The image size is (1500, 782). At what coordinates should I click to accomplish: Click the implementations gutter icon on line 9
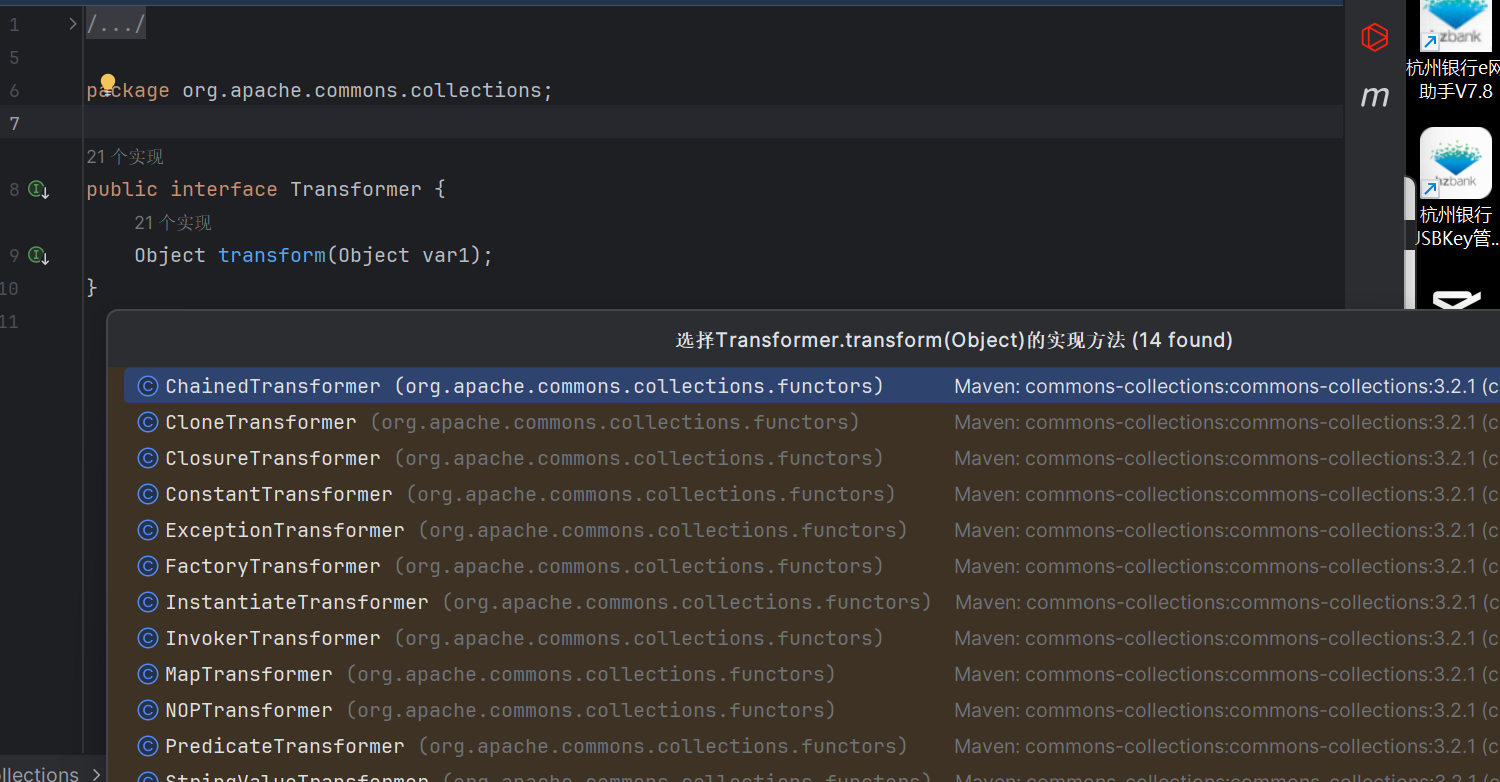click(39, 256)
